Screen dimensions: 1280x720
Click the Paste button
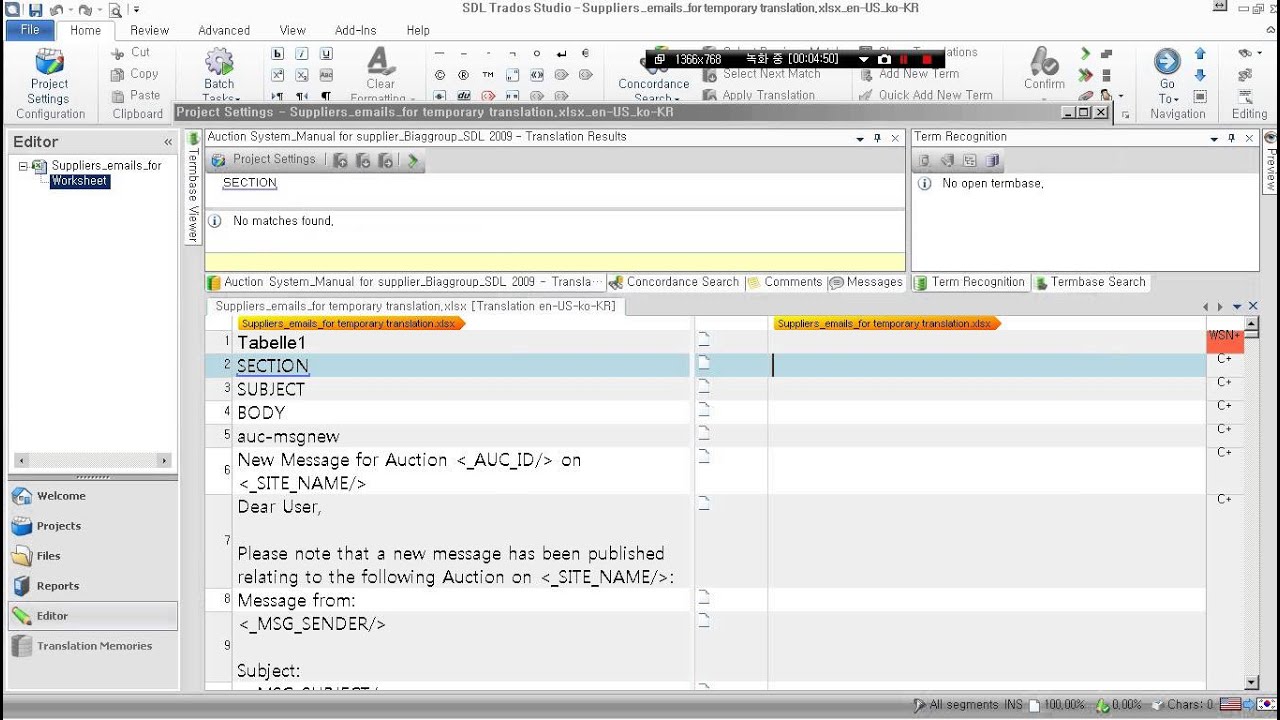pos(134,96)
